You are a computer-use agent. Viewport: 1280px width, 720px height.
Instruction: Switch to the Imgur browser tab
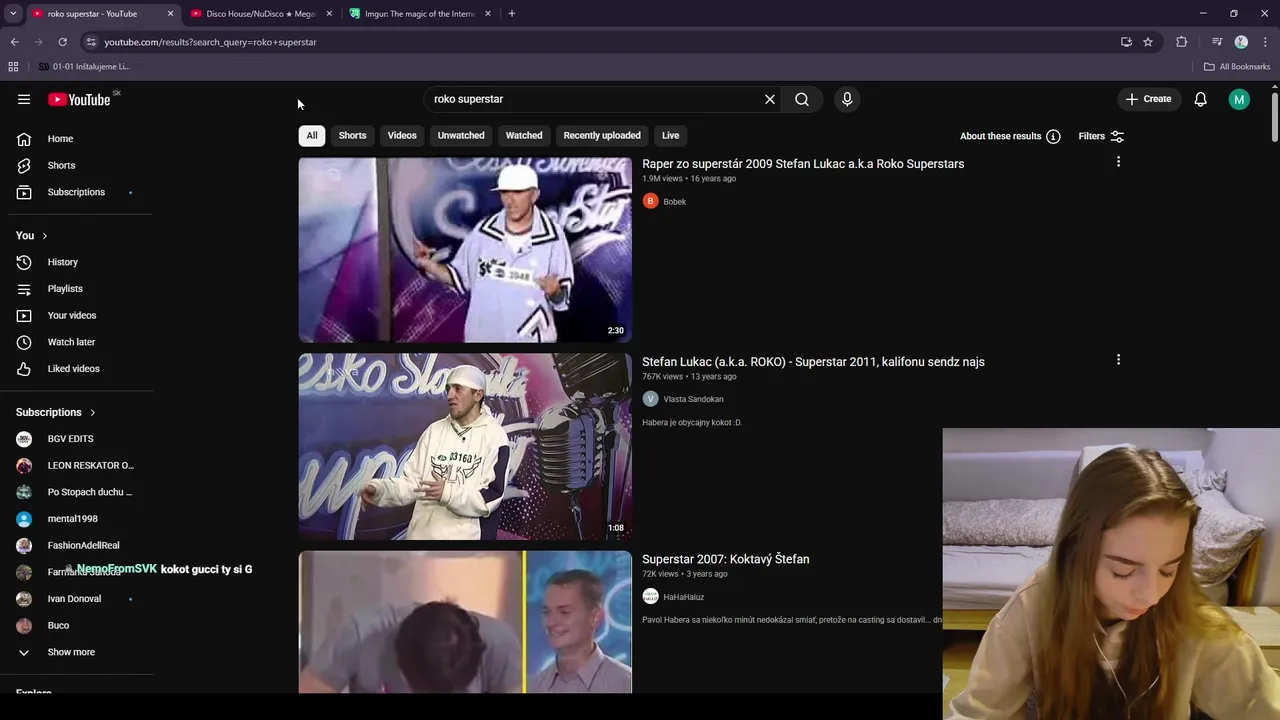click(x=420, y=14)
